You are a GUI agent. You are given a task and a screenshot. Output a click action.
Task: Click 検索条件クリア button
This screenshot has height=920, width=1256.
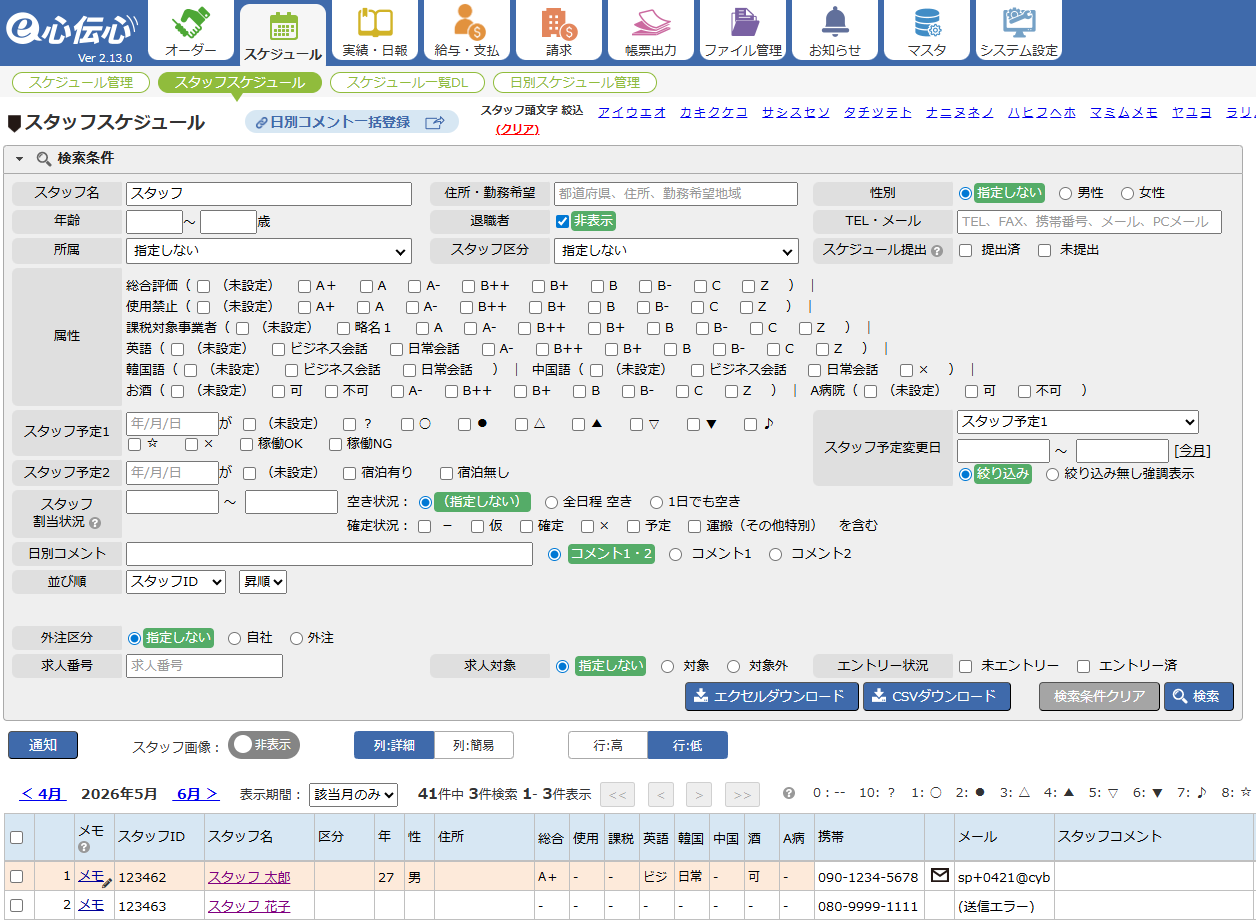coord(1099,696)
